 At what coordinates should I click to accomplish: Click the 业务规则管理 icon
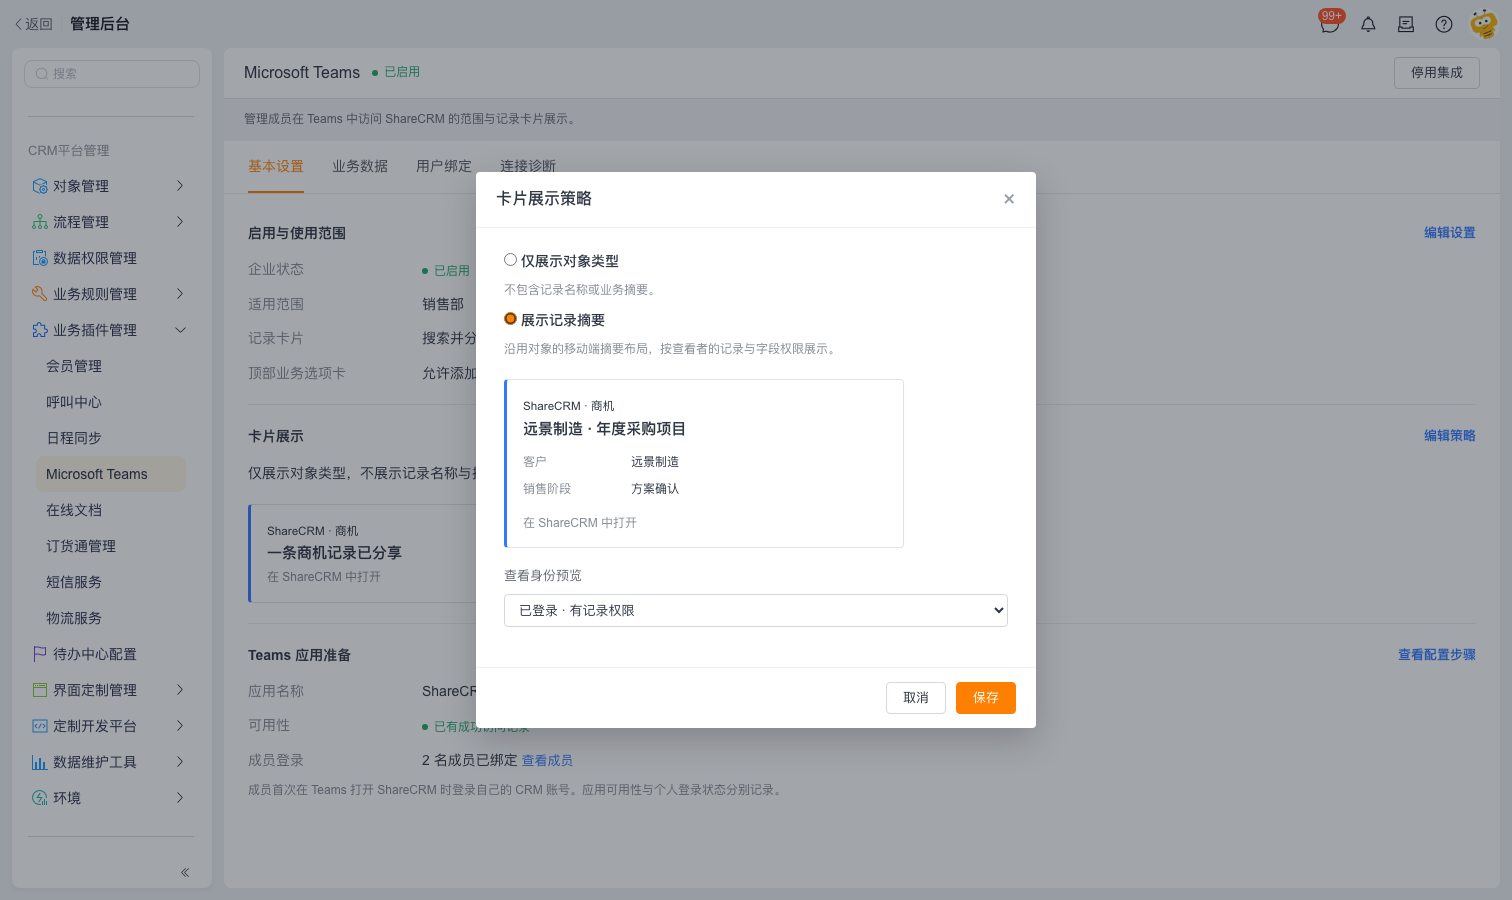(40, 294)
